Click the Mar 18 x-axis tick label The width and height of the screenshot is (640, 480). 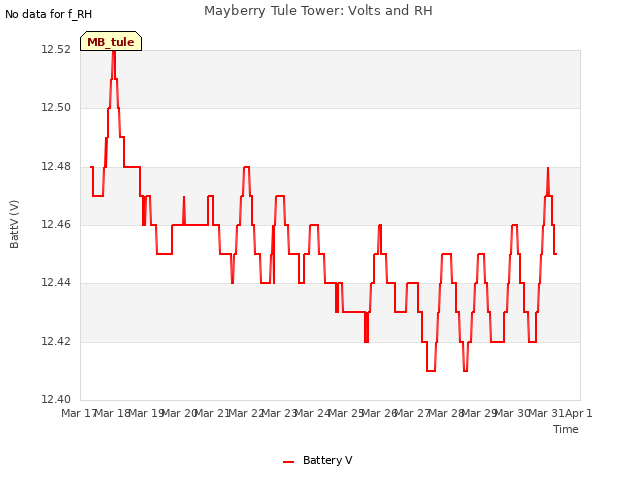[x=112, y=413]
